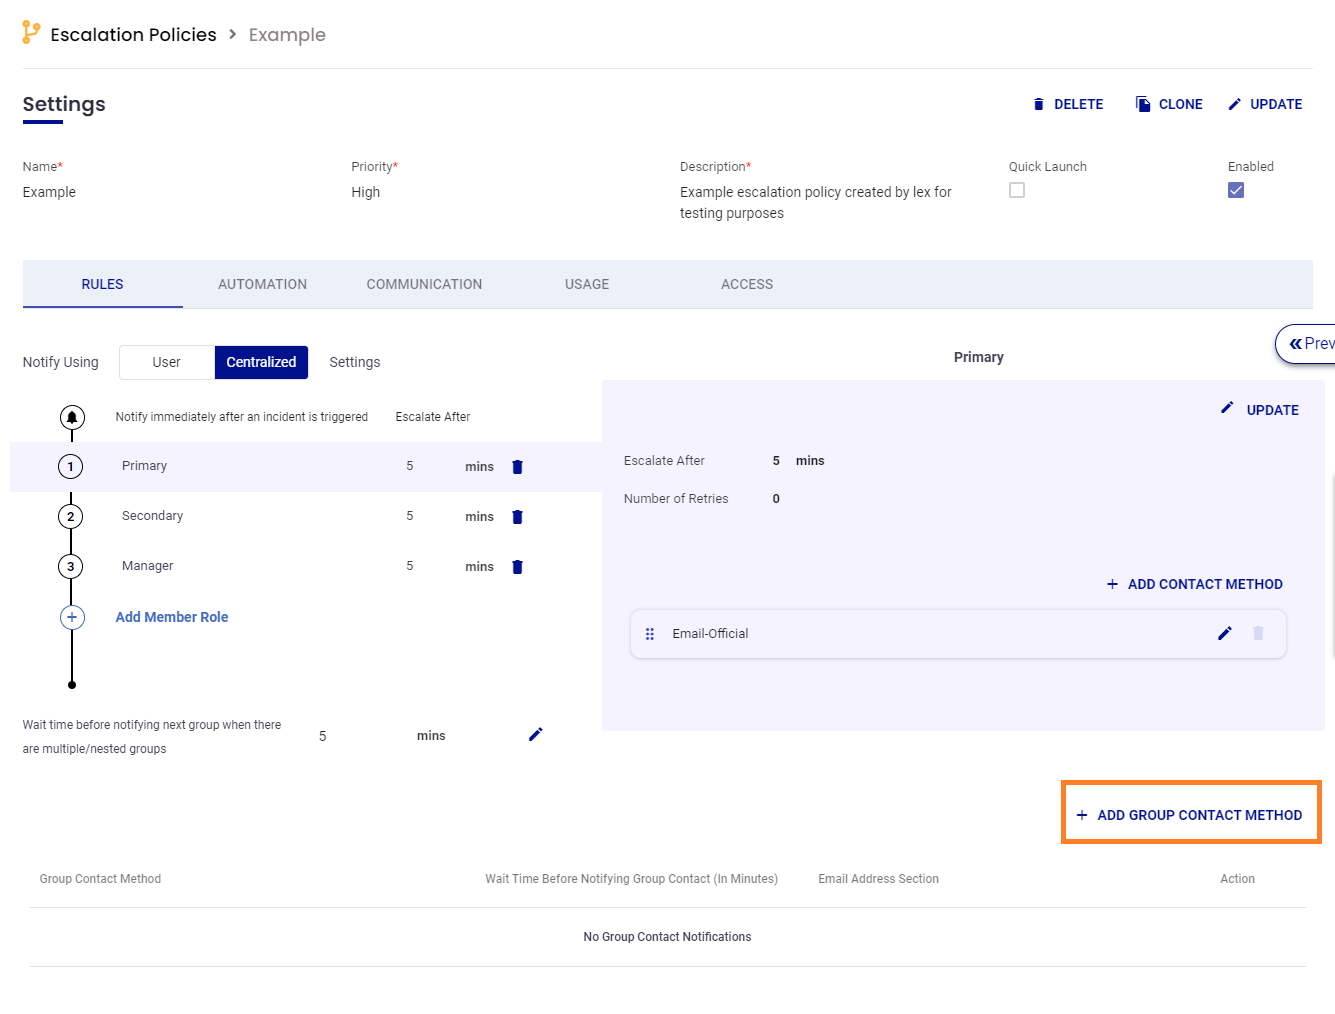Click the Escalation Policies branch icon
Screen dimensions: 1335x1014
coord(31,33)
